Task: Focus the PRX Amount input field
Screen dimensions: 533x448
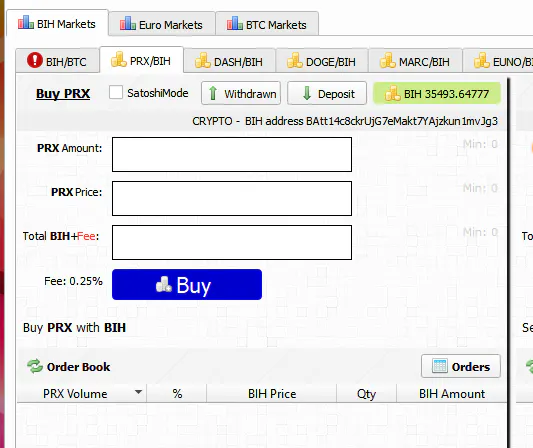Action: (x=232, y=154)
